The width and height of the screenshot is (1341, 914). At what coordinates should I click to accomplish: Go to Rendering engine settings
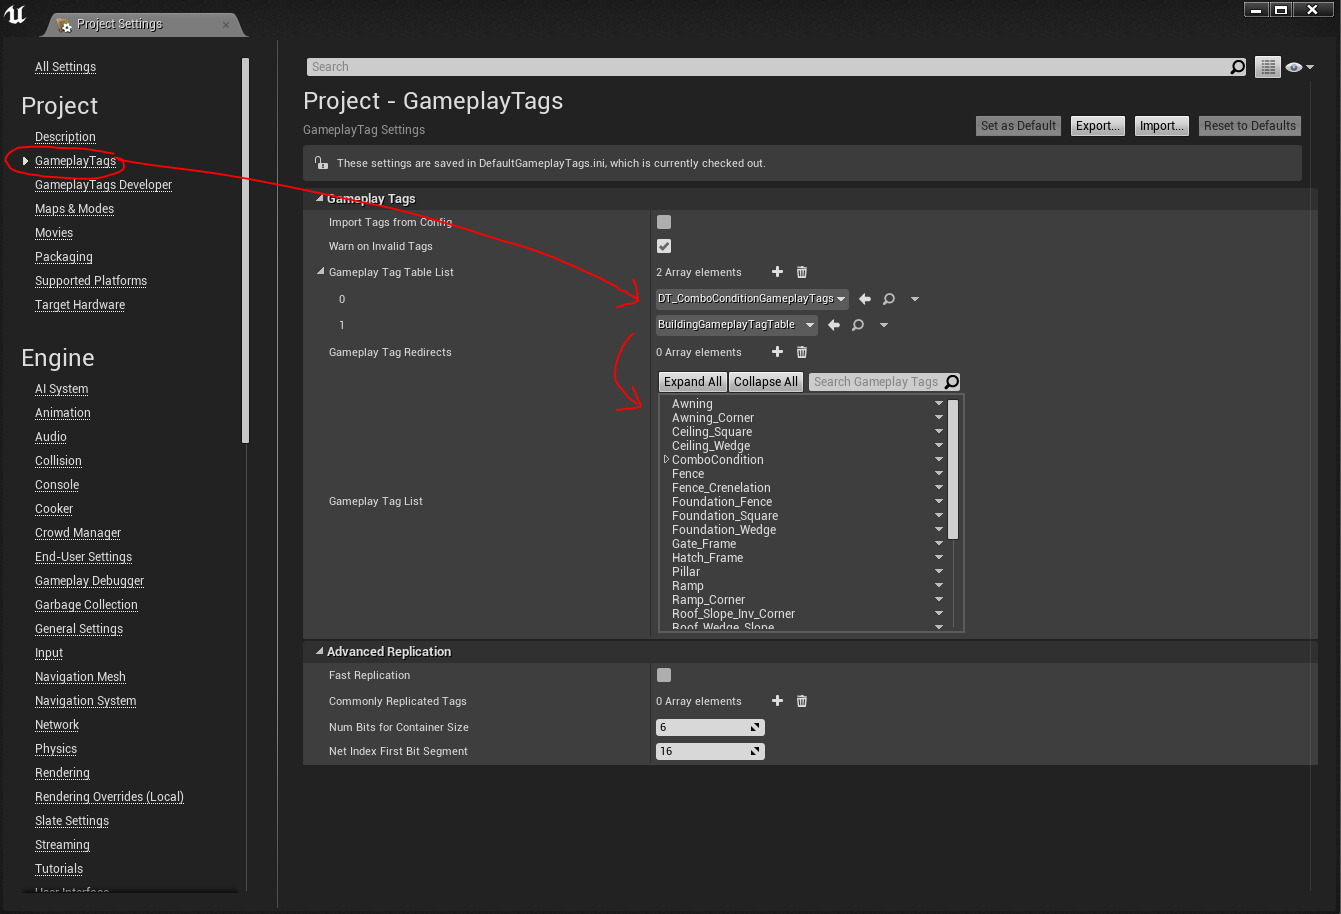click(x=62, y=773)
